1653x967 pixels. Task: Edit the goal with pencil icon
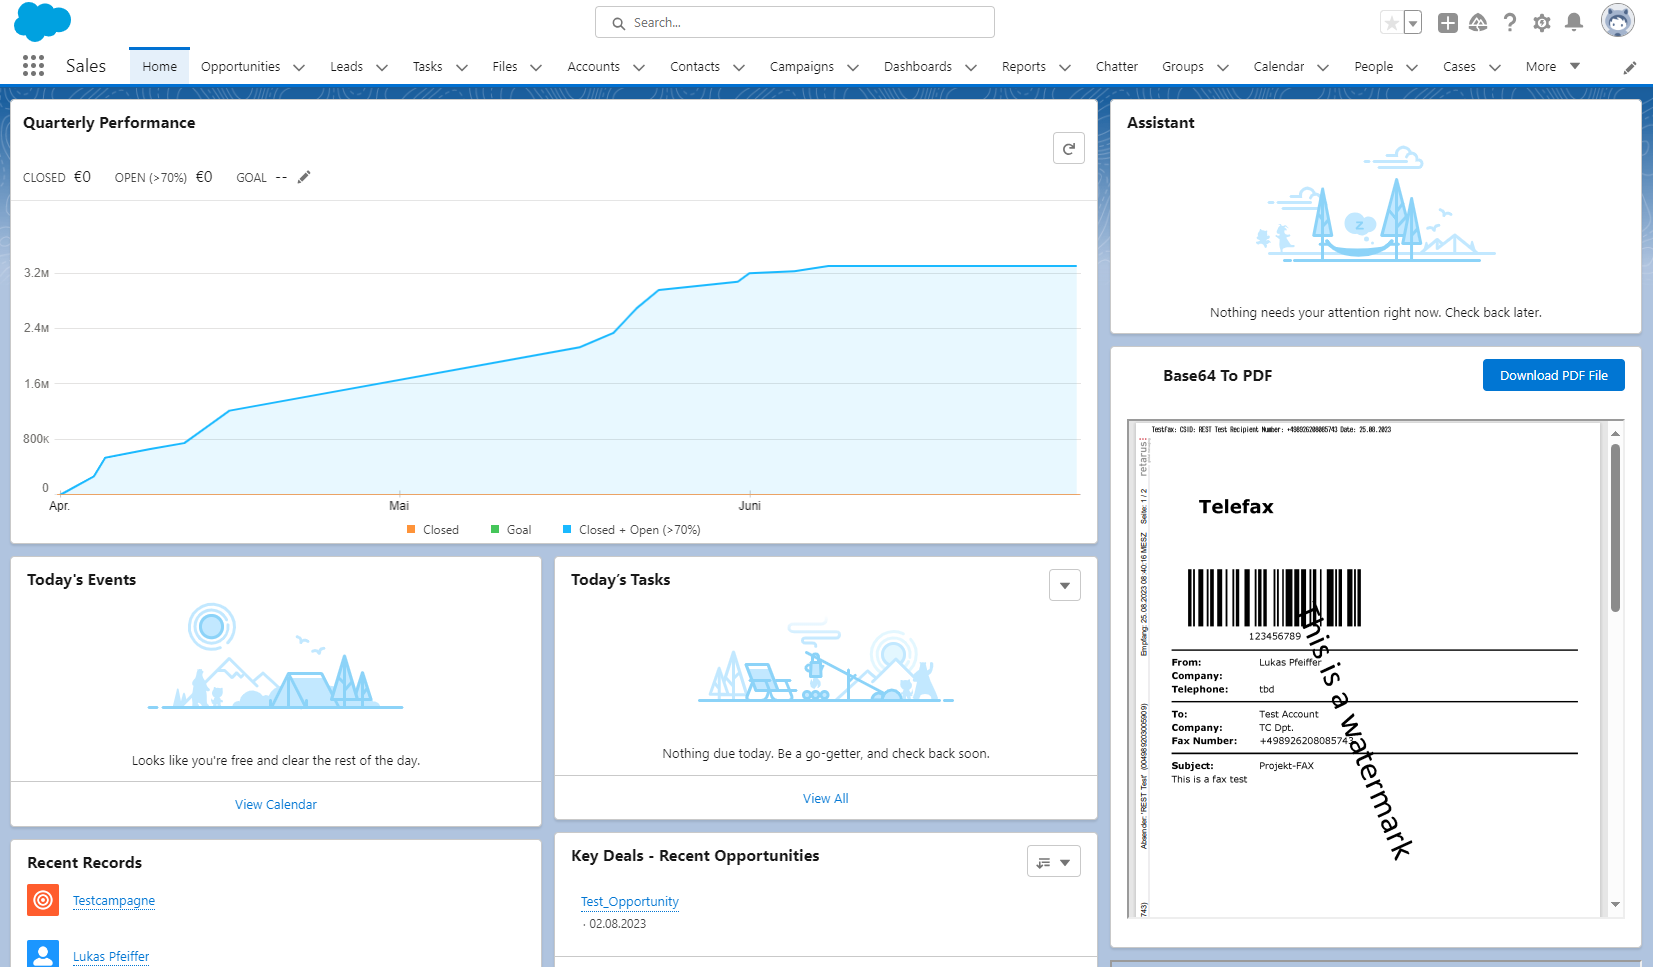pyautogui.click(x=304, y=177)
